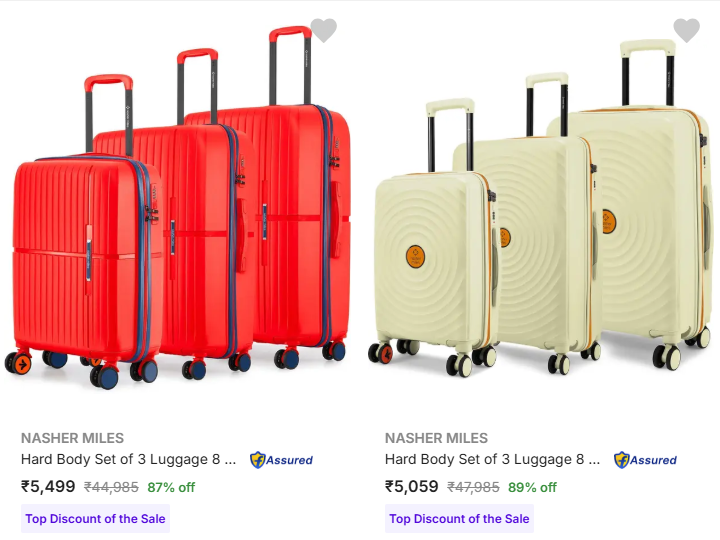This screenshot has width=720, height=540.
Task: Open the red suitcase set product image
Action: [178, 208]
